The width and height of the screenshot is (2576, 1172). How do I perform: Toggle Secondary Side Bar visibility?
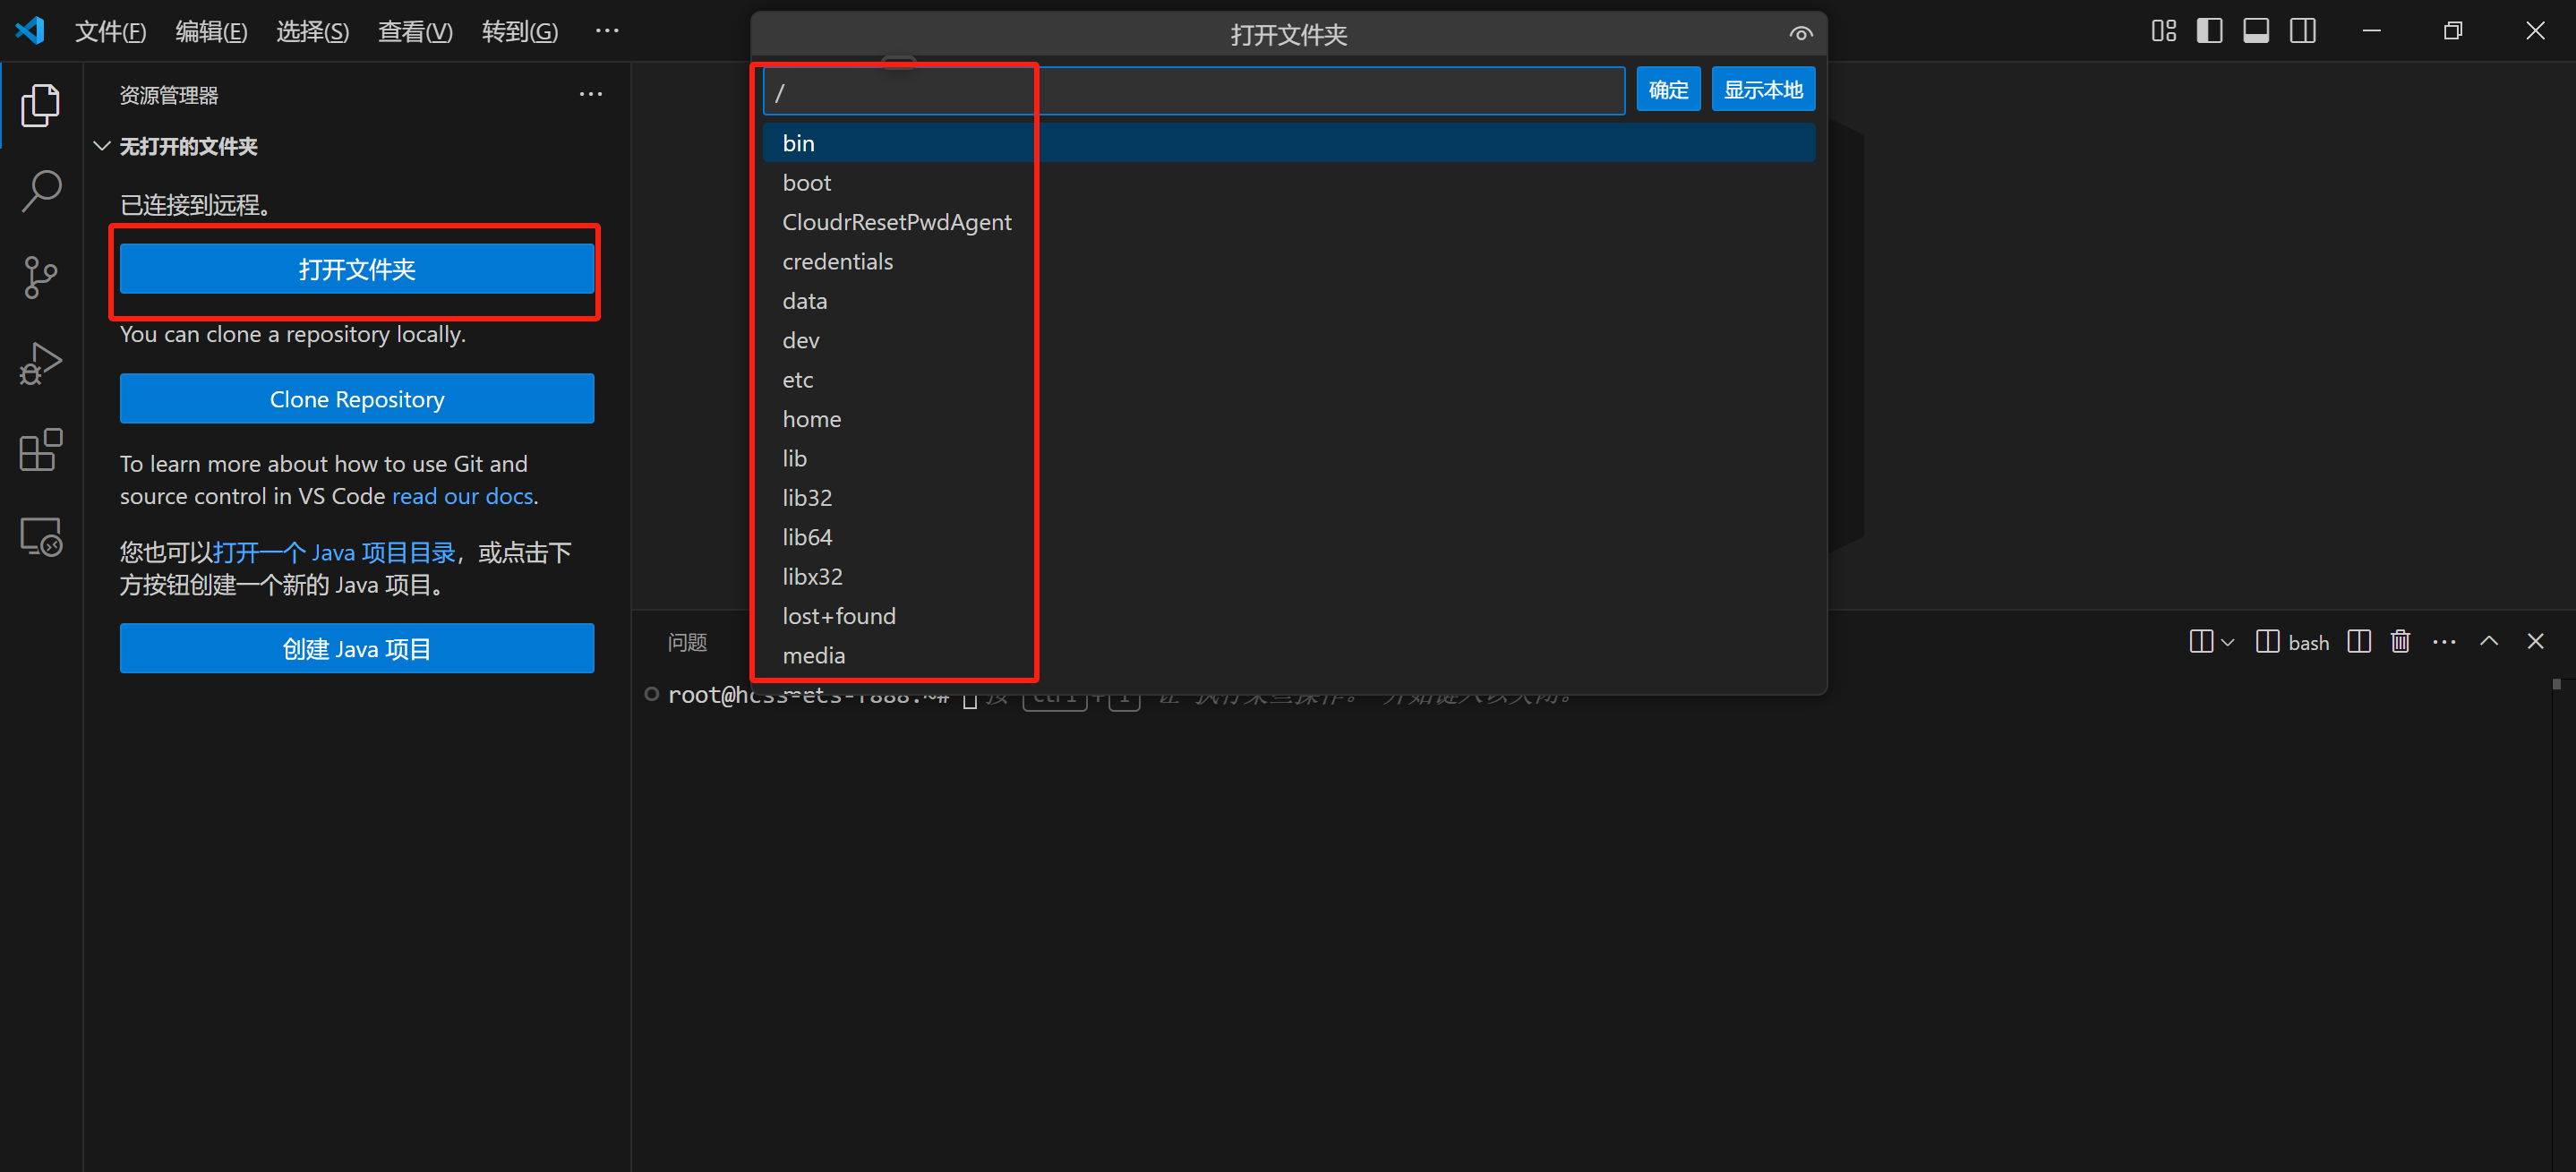(2303, 31)
